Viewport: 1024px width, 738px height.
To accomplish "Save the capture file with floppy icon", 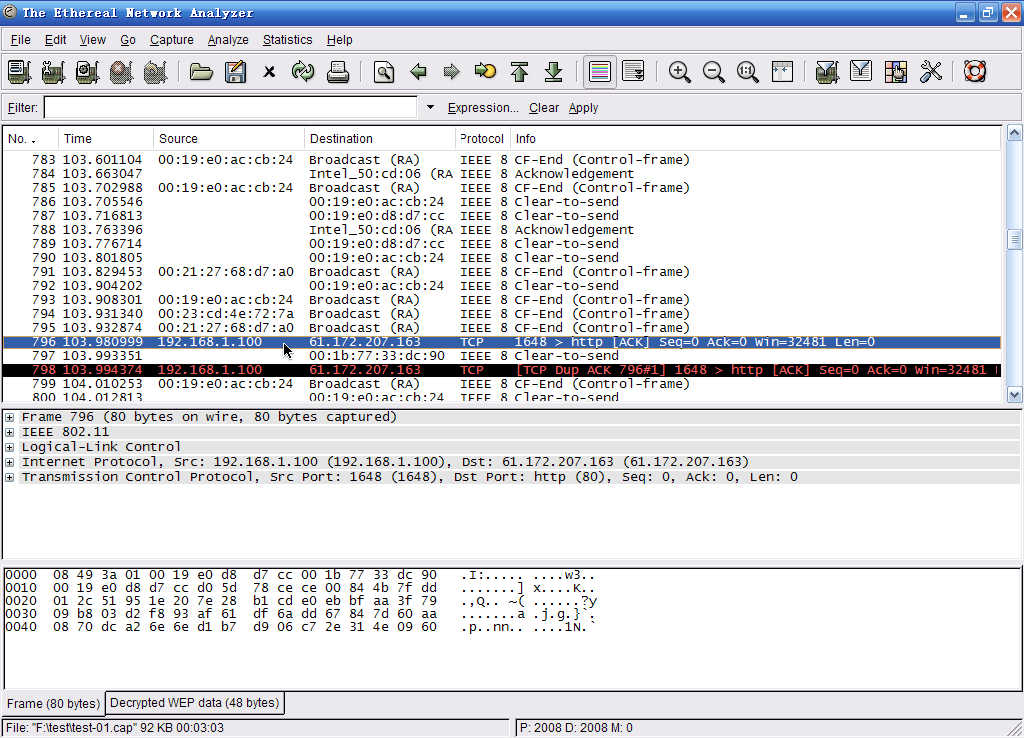I will click(235, 72).
